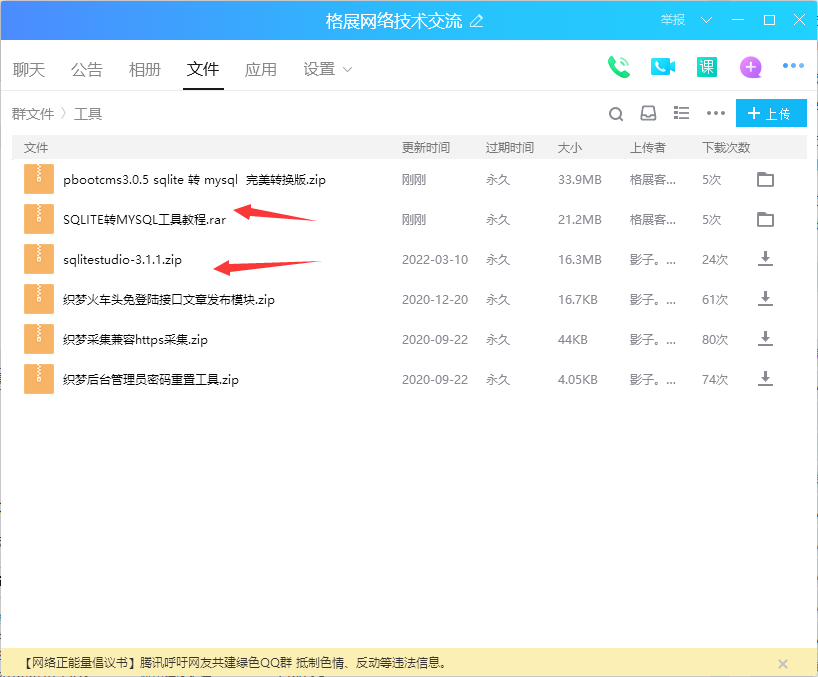818x677 pixels.
Task: Start a group video call
Action: 663,67
